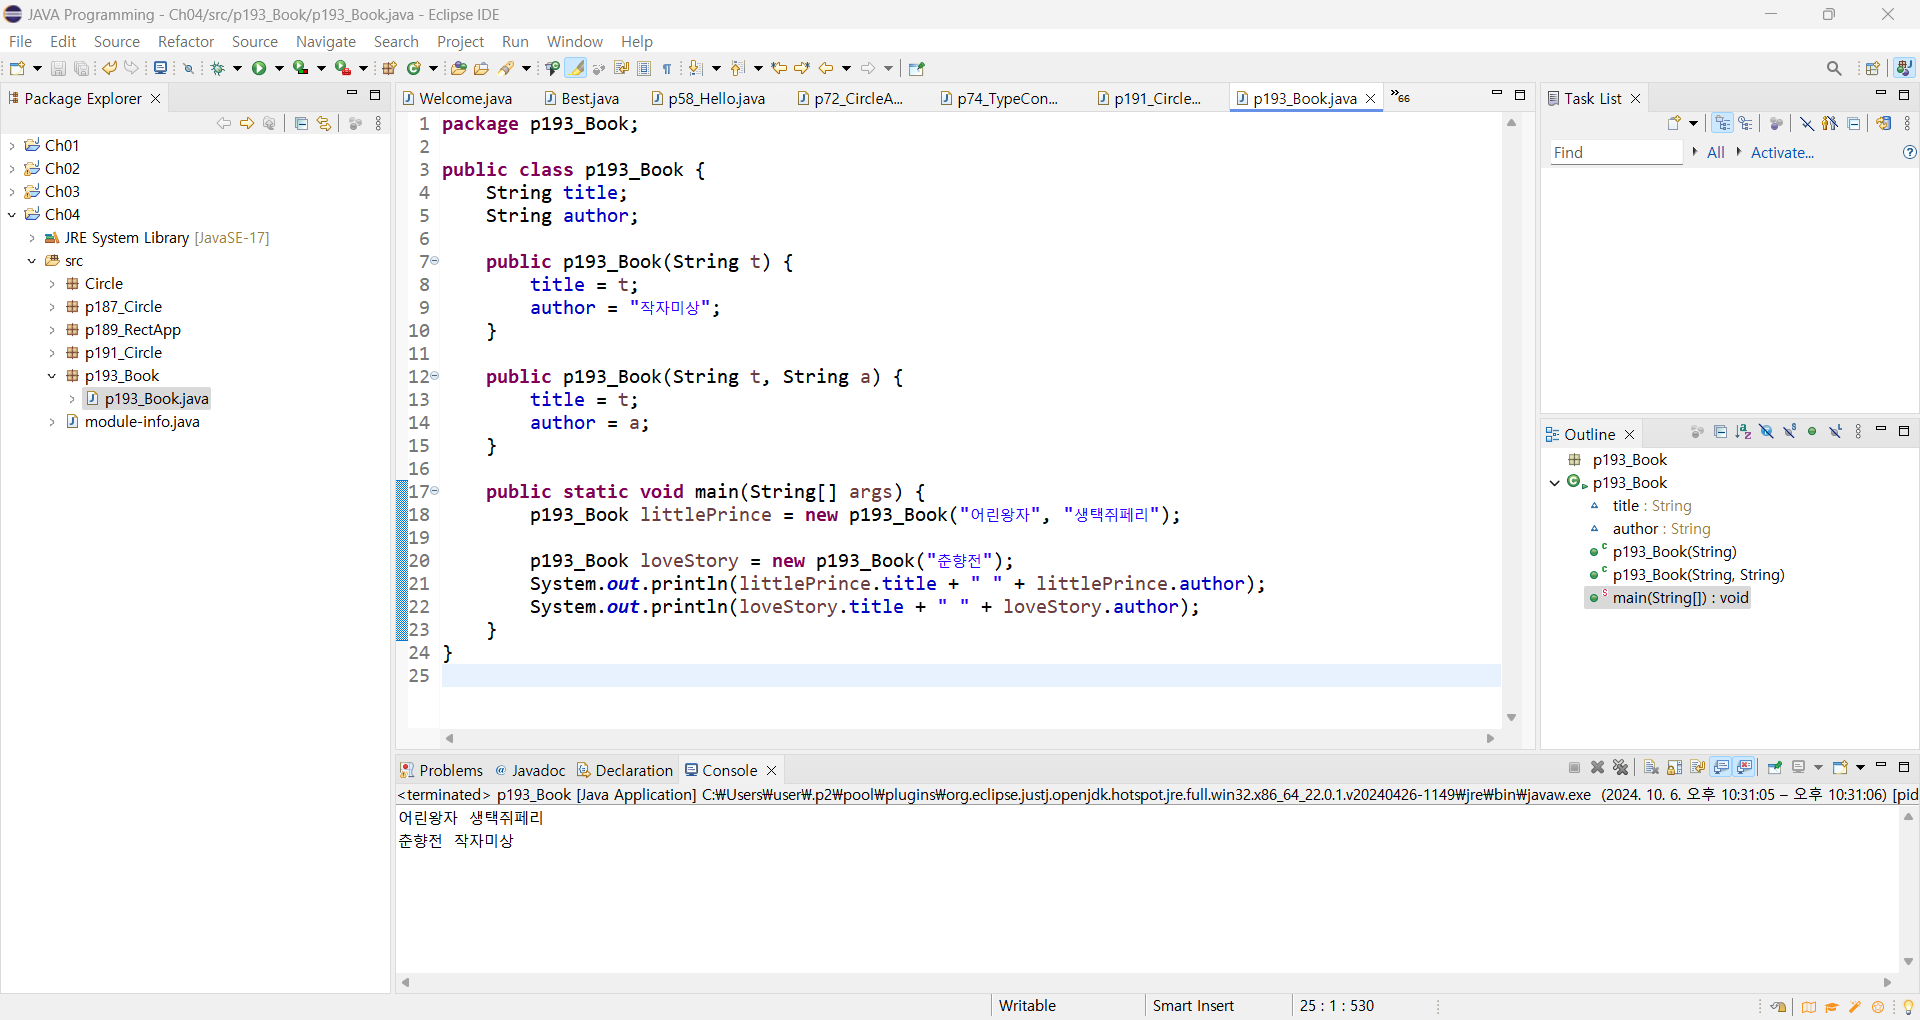Toggle Categorized presentation in Task List
The height and width of the screenshot is (1020, 1920).
click(x=1722, y=123)
